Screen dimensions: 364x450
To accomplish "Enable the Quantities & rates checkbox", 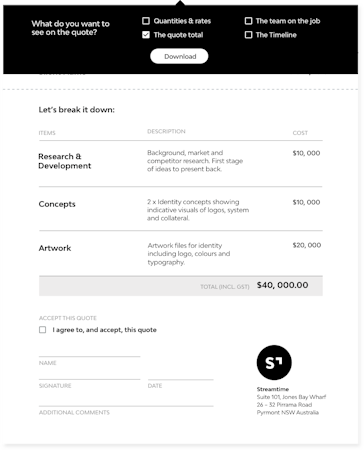I will click(146, 21).
